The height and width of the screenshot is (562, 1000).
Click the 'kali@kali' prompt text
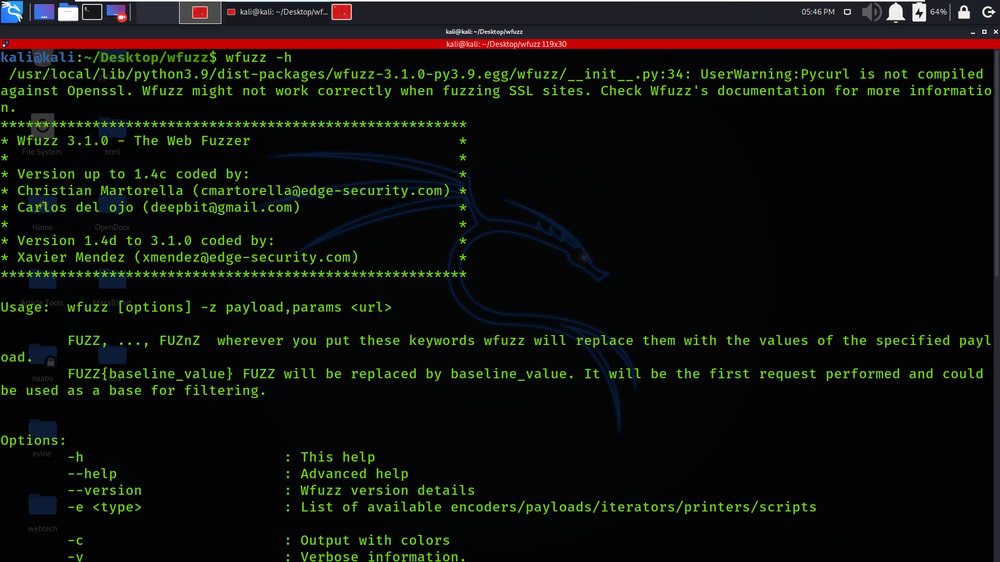38,57
